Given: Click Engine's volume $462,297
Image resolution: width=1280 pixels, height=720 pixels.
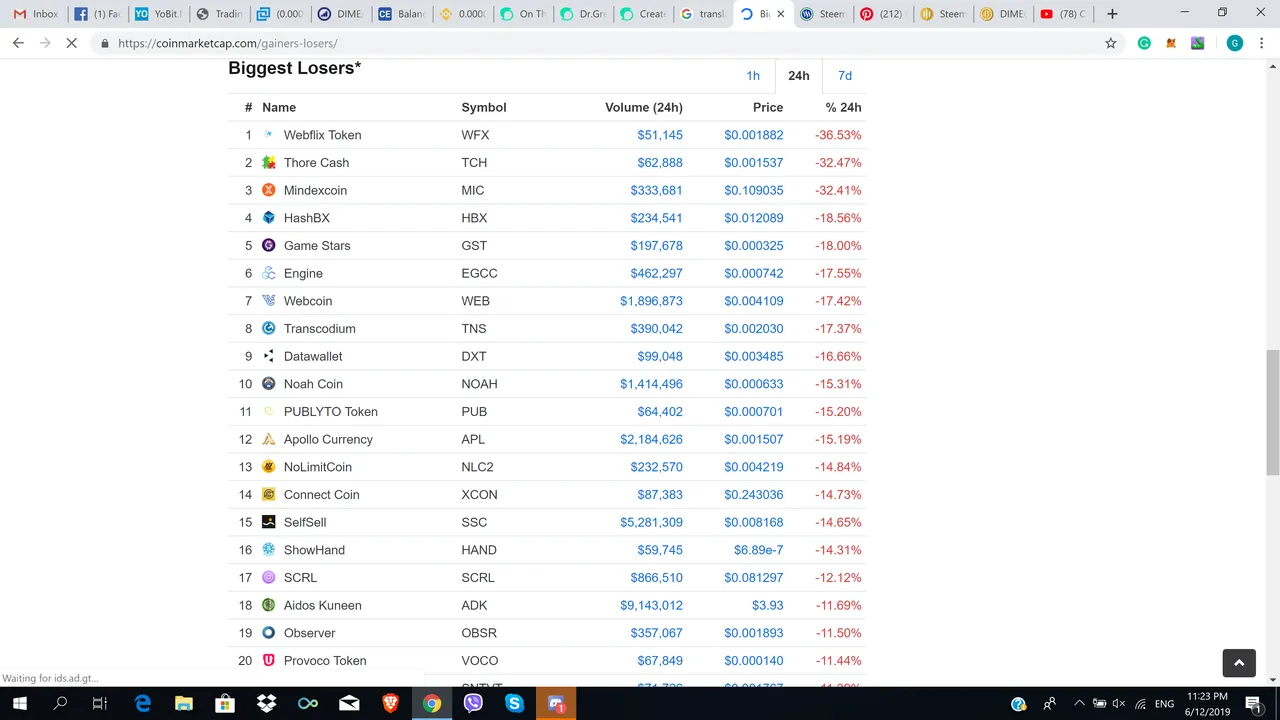Looking at the screenshot, I should click(x=656, y=273).
